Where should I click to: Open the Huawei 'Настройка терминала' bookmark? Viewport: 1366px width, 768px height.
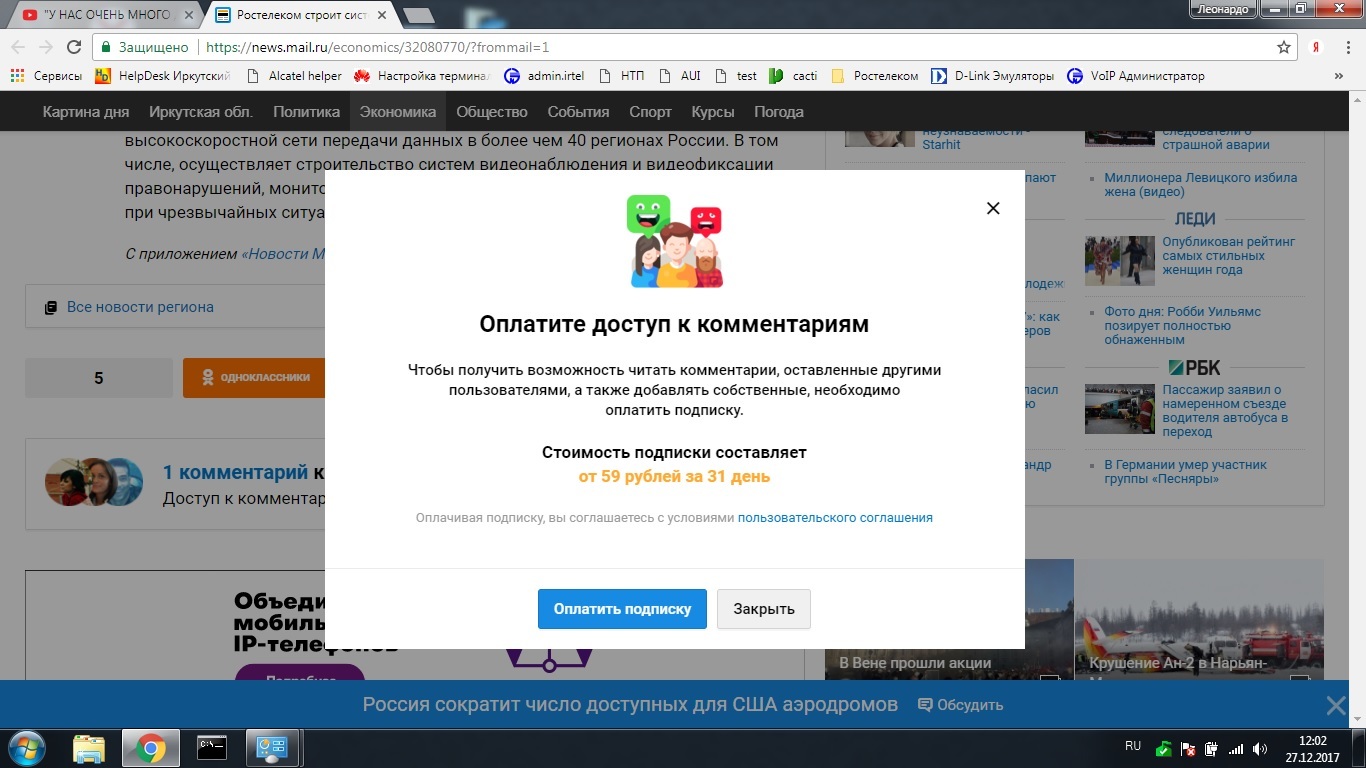pos(423,75)
